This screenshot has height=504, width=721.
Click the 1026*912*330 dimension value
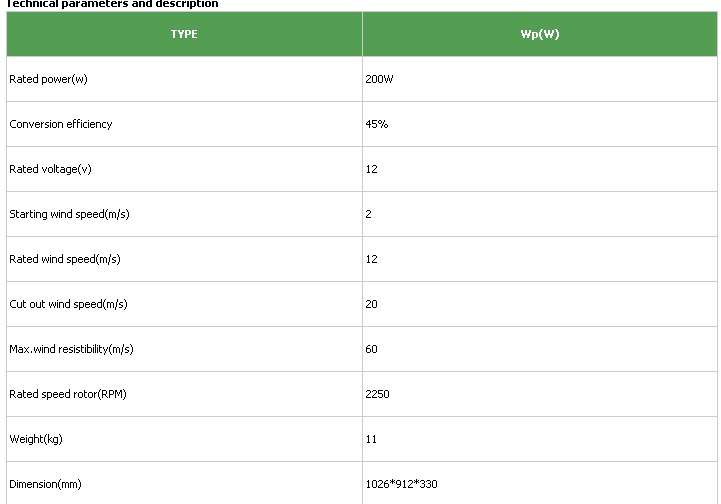(x=401, y=485)
